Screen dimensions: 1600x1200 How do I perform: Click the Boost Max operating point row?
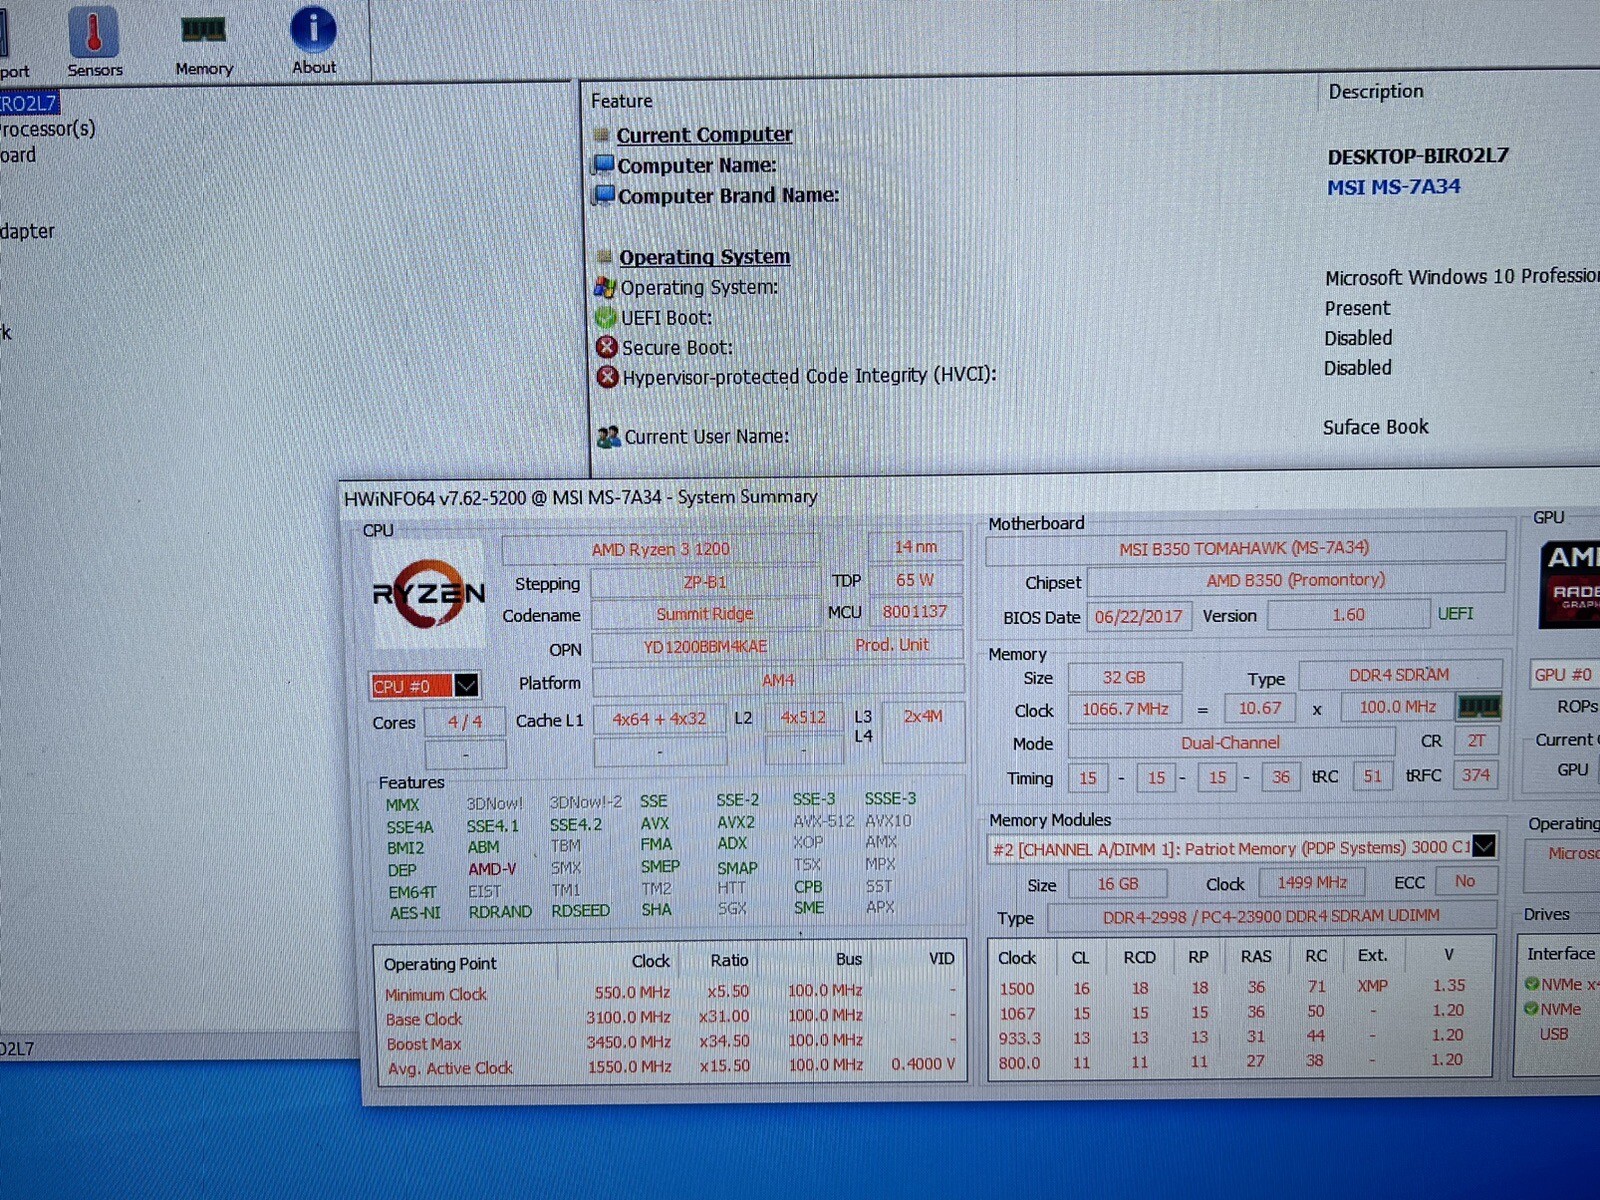click(669, 1042)
